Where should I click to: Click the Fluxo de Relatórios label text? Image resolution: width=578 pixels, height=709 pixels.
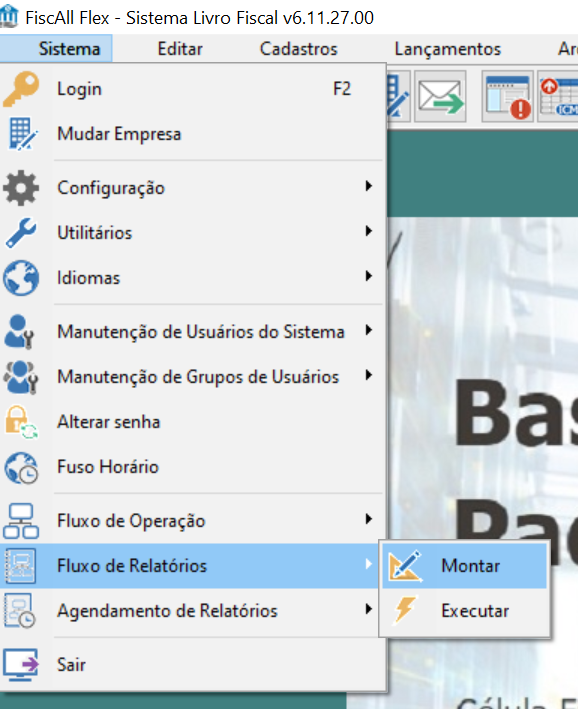click(x=132, y=566)
